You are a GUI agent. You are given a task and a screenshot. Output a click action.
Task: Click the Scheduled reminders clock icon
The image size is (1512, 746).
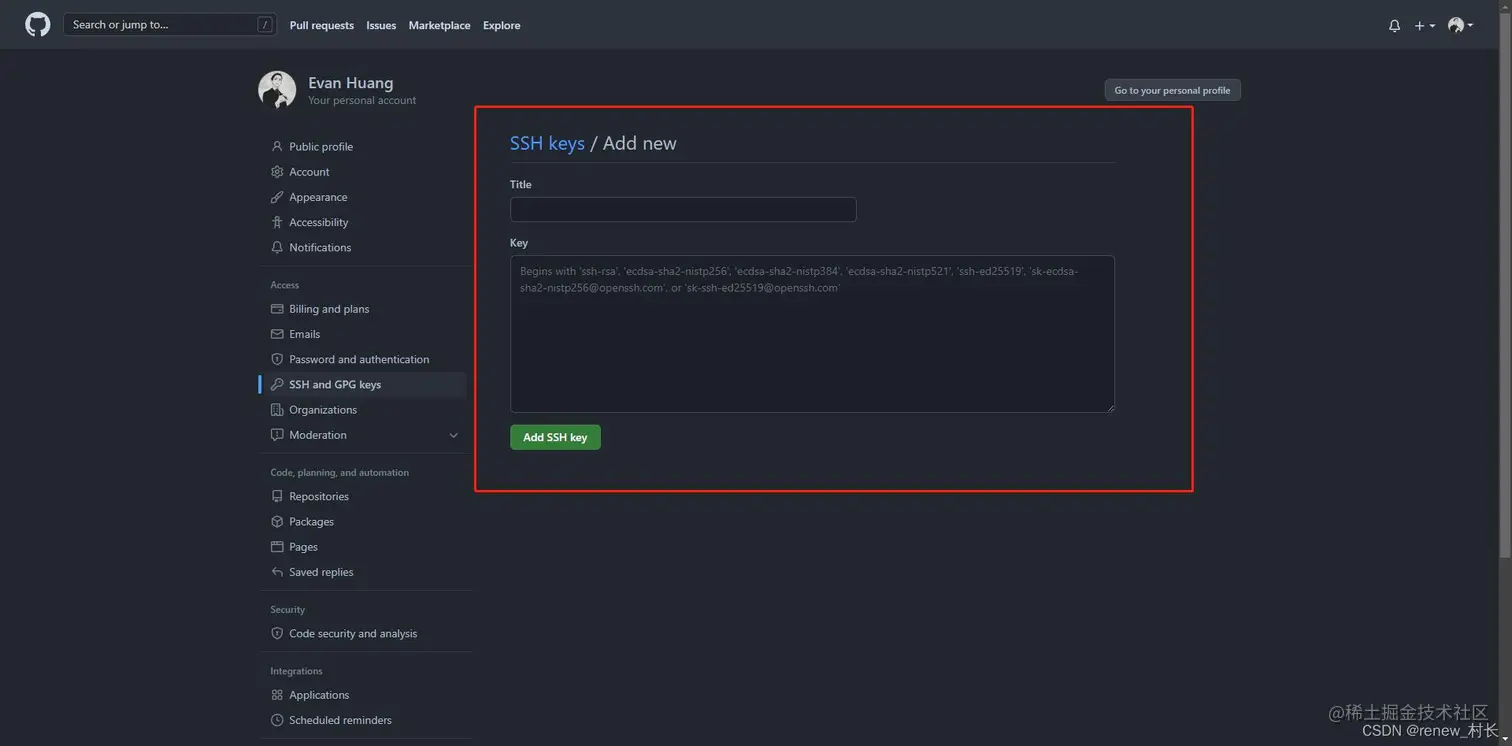(x=277, y=720)
